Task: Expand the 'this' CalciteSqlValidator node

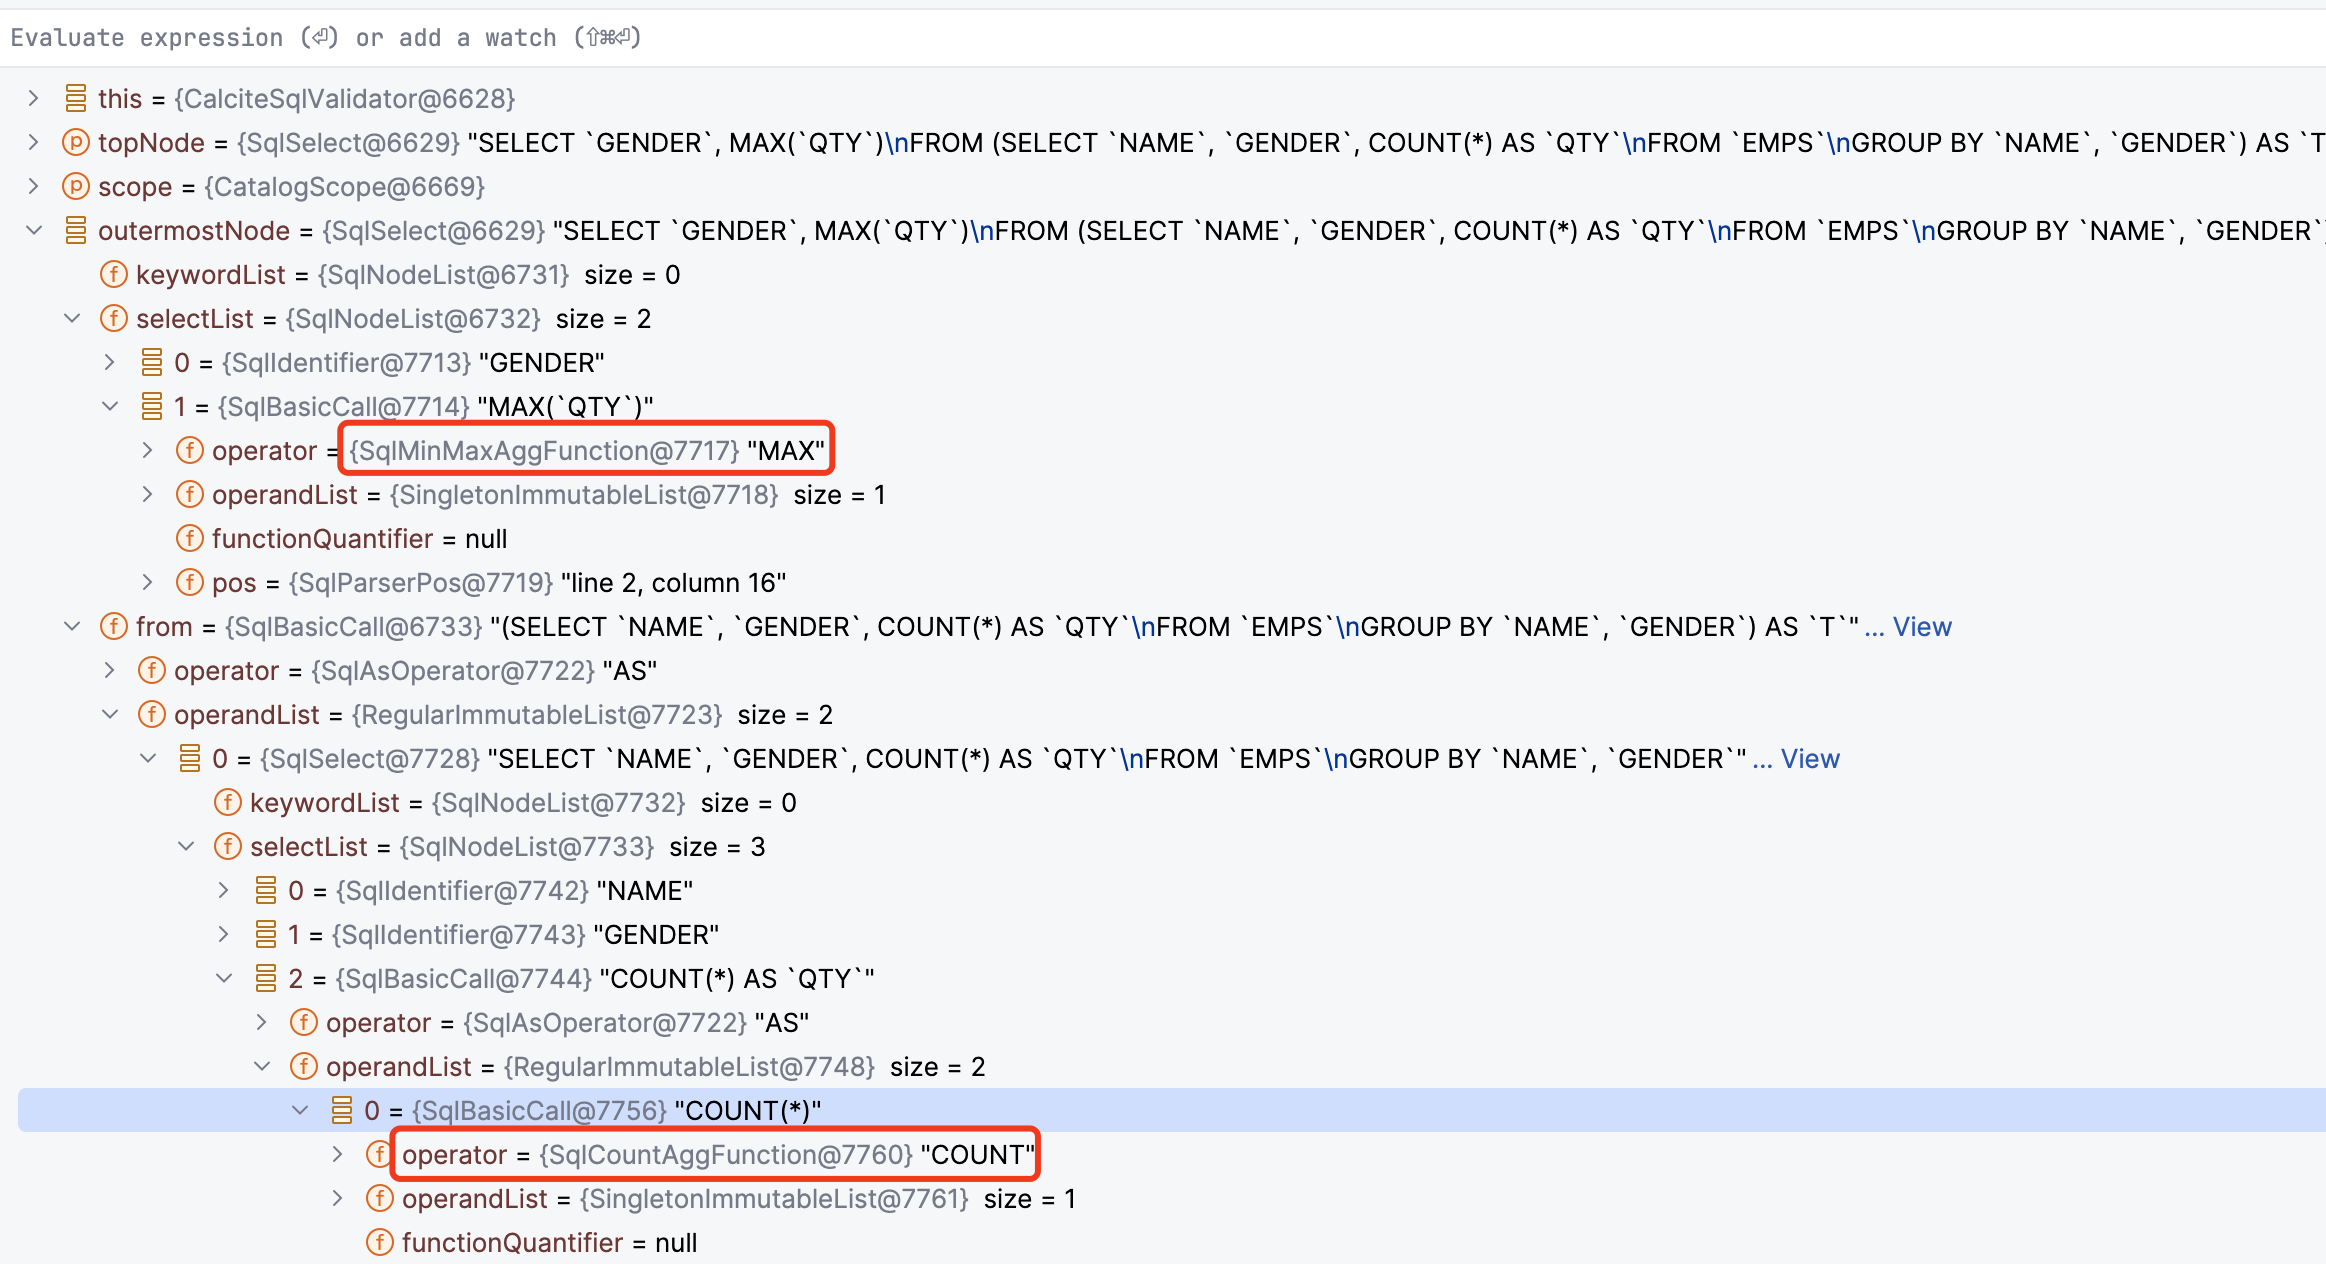Action: click(34, 98)
